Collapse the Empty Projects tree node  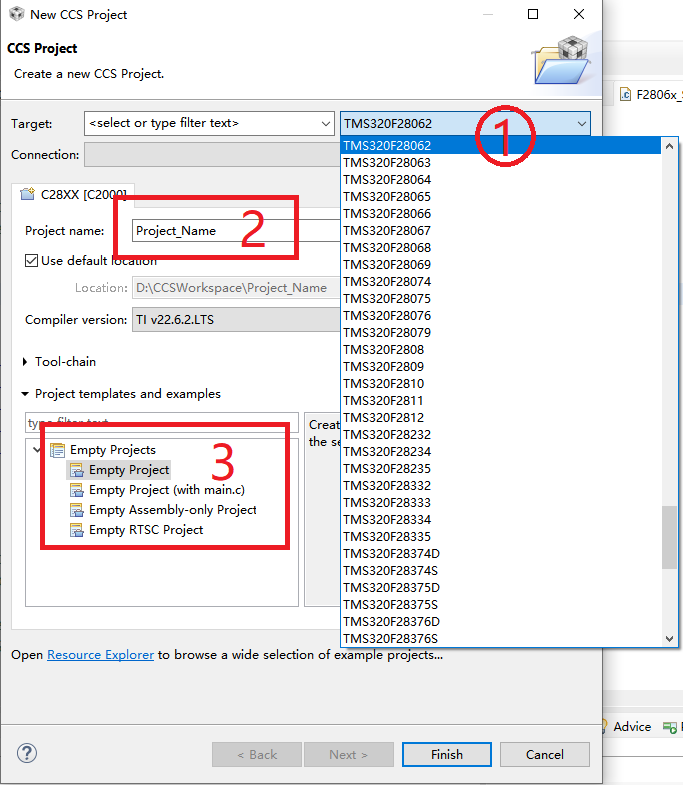[x=37, y=450]
